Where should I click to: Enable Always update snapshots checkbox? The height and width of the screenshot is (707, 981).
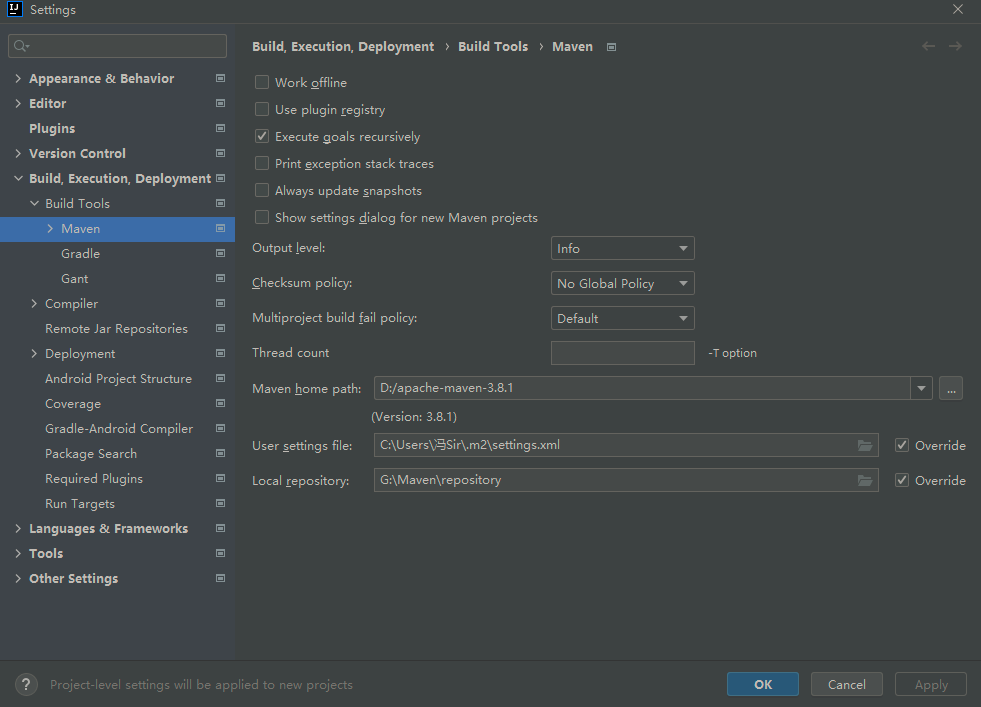click(262, 190)
